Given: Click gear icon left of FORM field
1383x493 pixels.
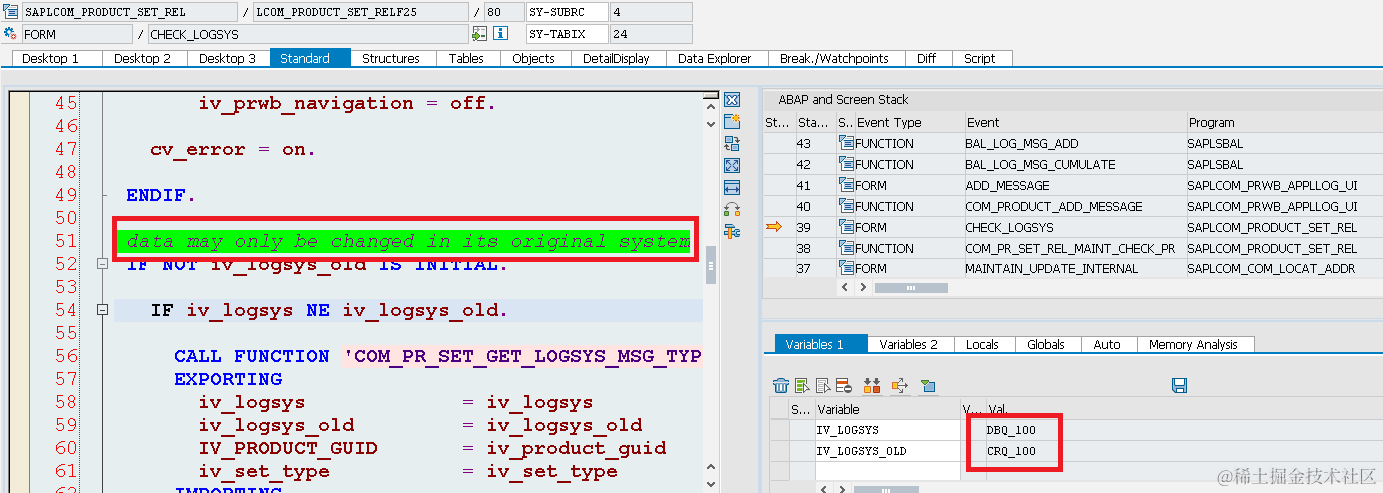Looking at the screenshot, I should point(10,34).
